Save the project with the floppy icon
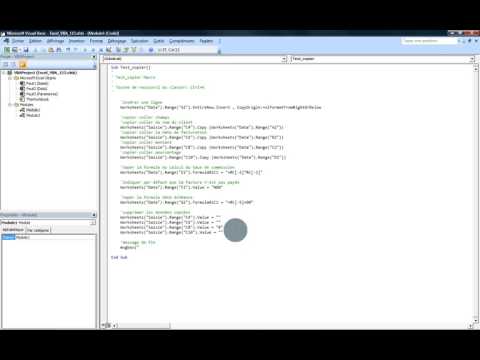Image resolution: width=480 pixels, height=360 pixels. [25, 50]
